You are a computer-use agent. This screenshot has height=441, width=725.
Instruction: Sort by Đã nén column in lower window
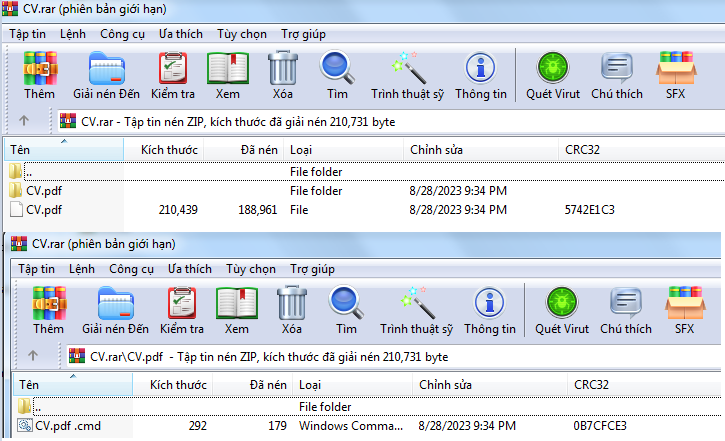252,385
